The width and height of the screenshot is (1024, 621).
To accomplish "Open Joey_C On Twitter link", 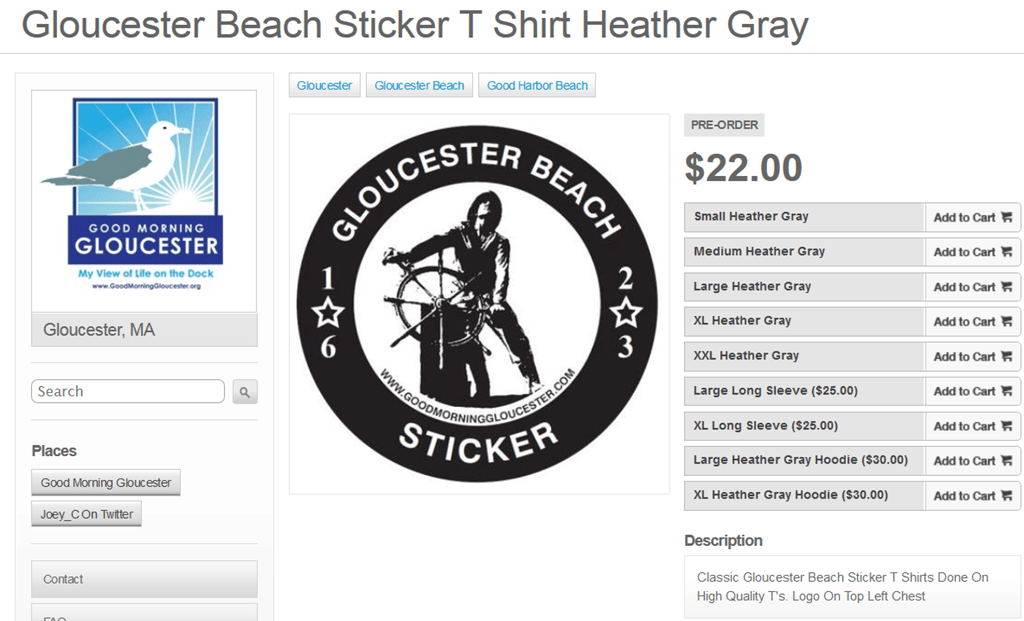I will click(86, 514).
